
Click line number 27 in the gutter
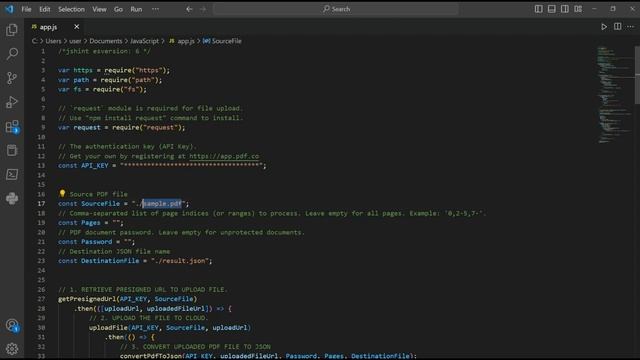[41, 299]
